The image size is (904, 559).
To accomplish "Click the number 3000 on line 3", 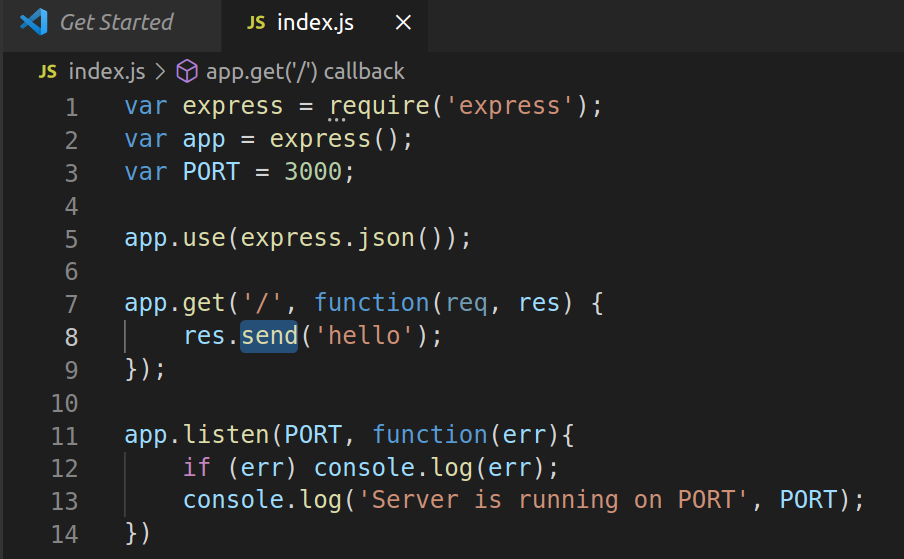I will [313, 172].
